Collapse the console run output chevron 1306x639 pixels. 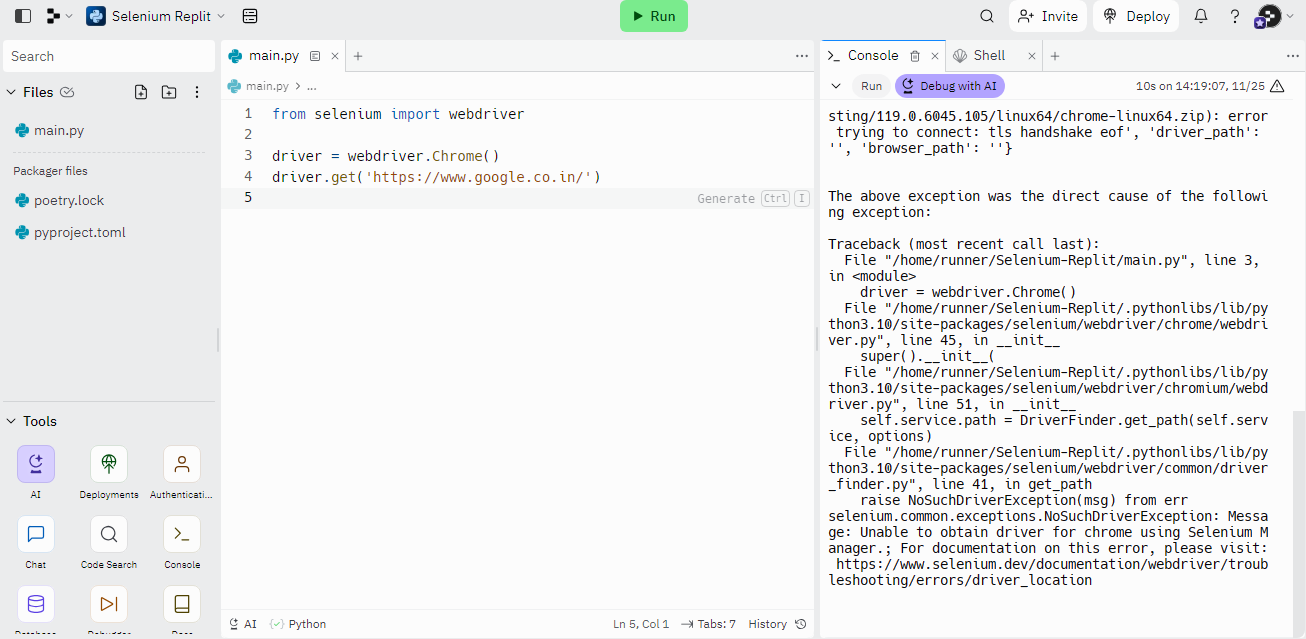pos(836,86)
